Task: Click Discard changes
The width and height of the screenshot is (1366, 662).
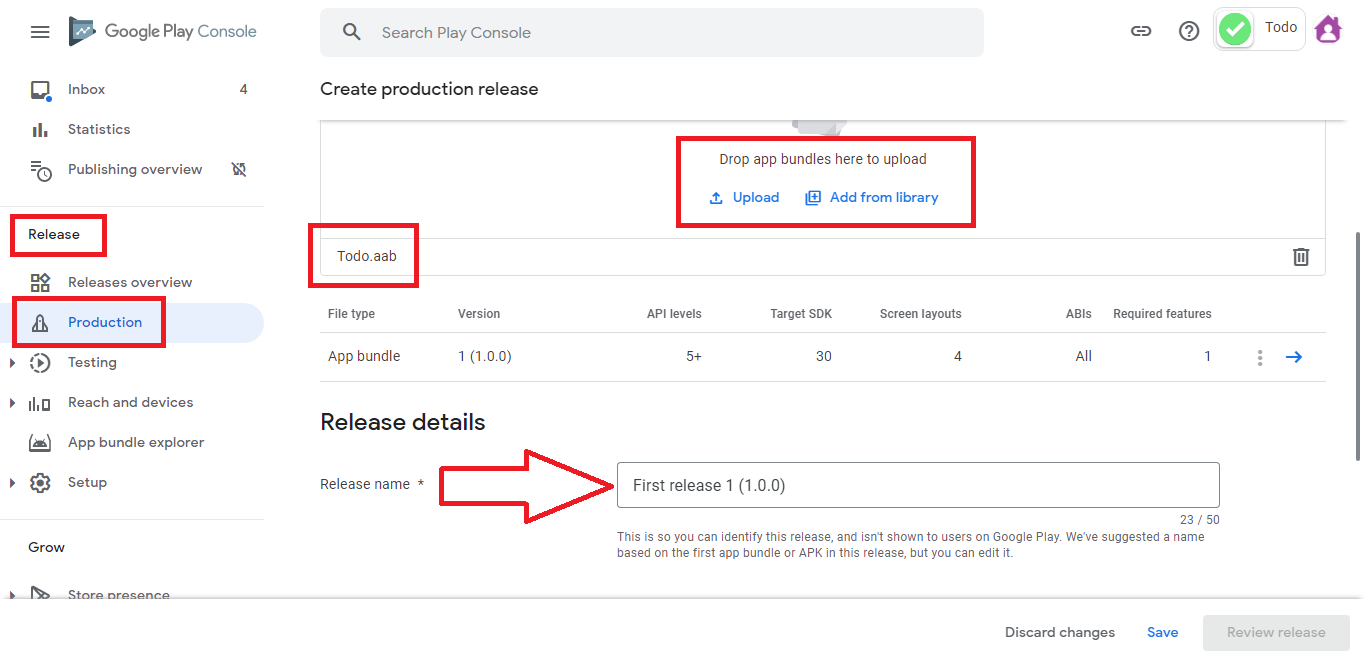Action: [x=1059, y=632]
